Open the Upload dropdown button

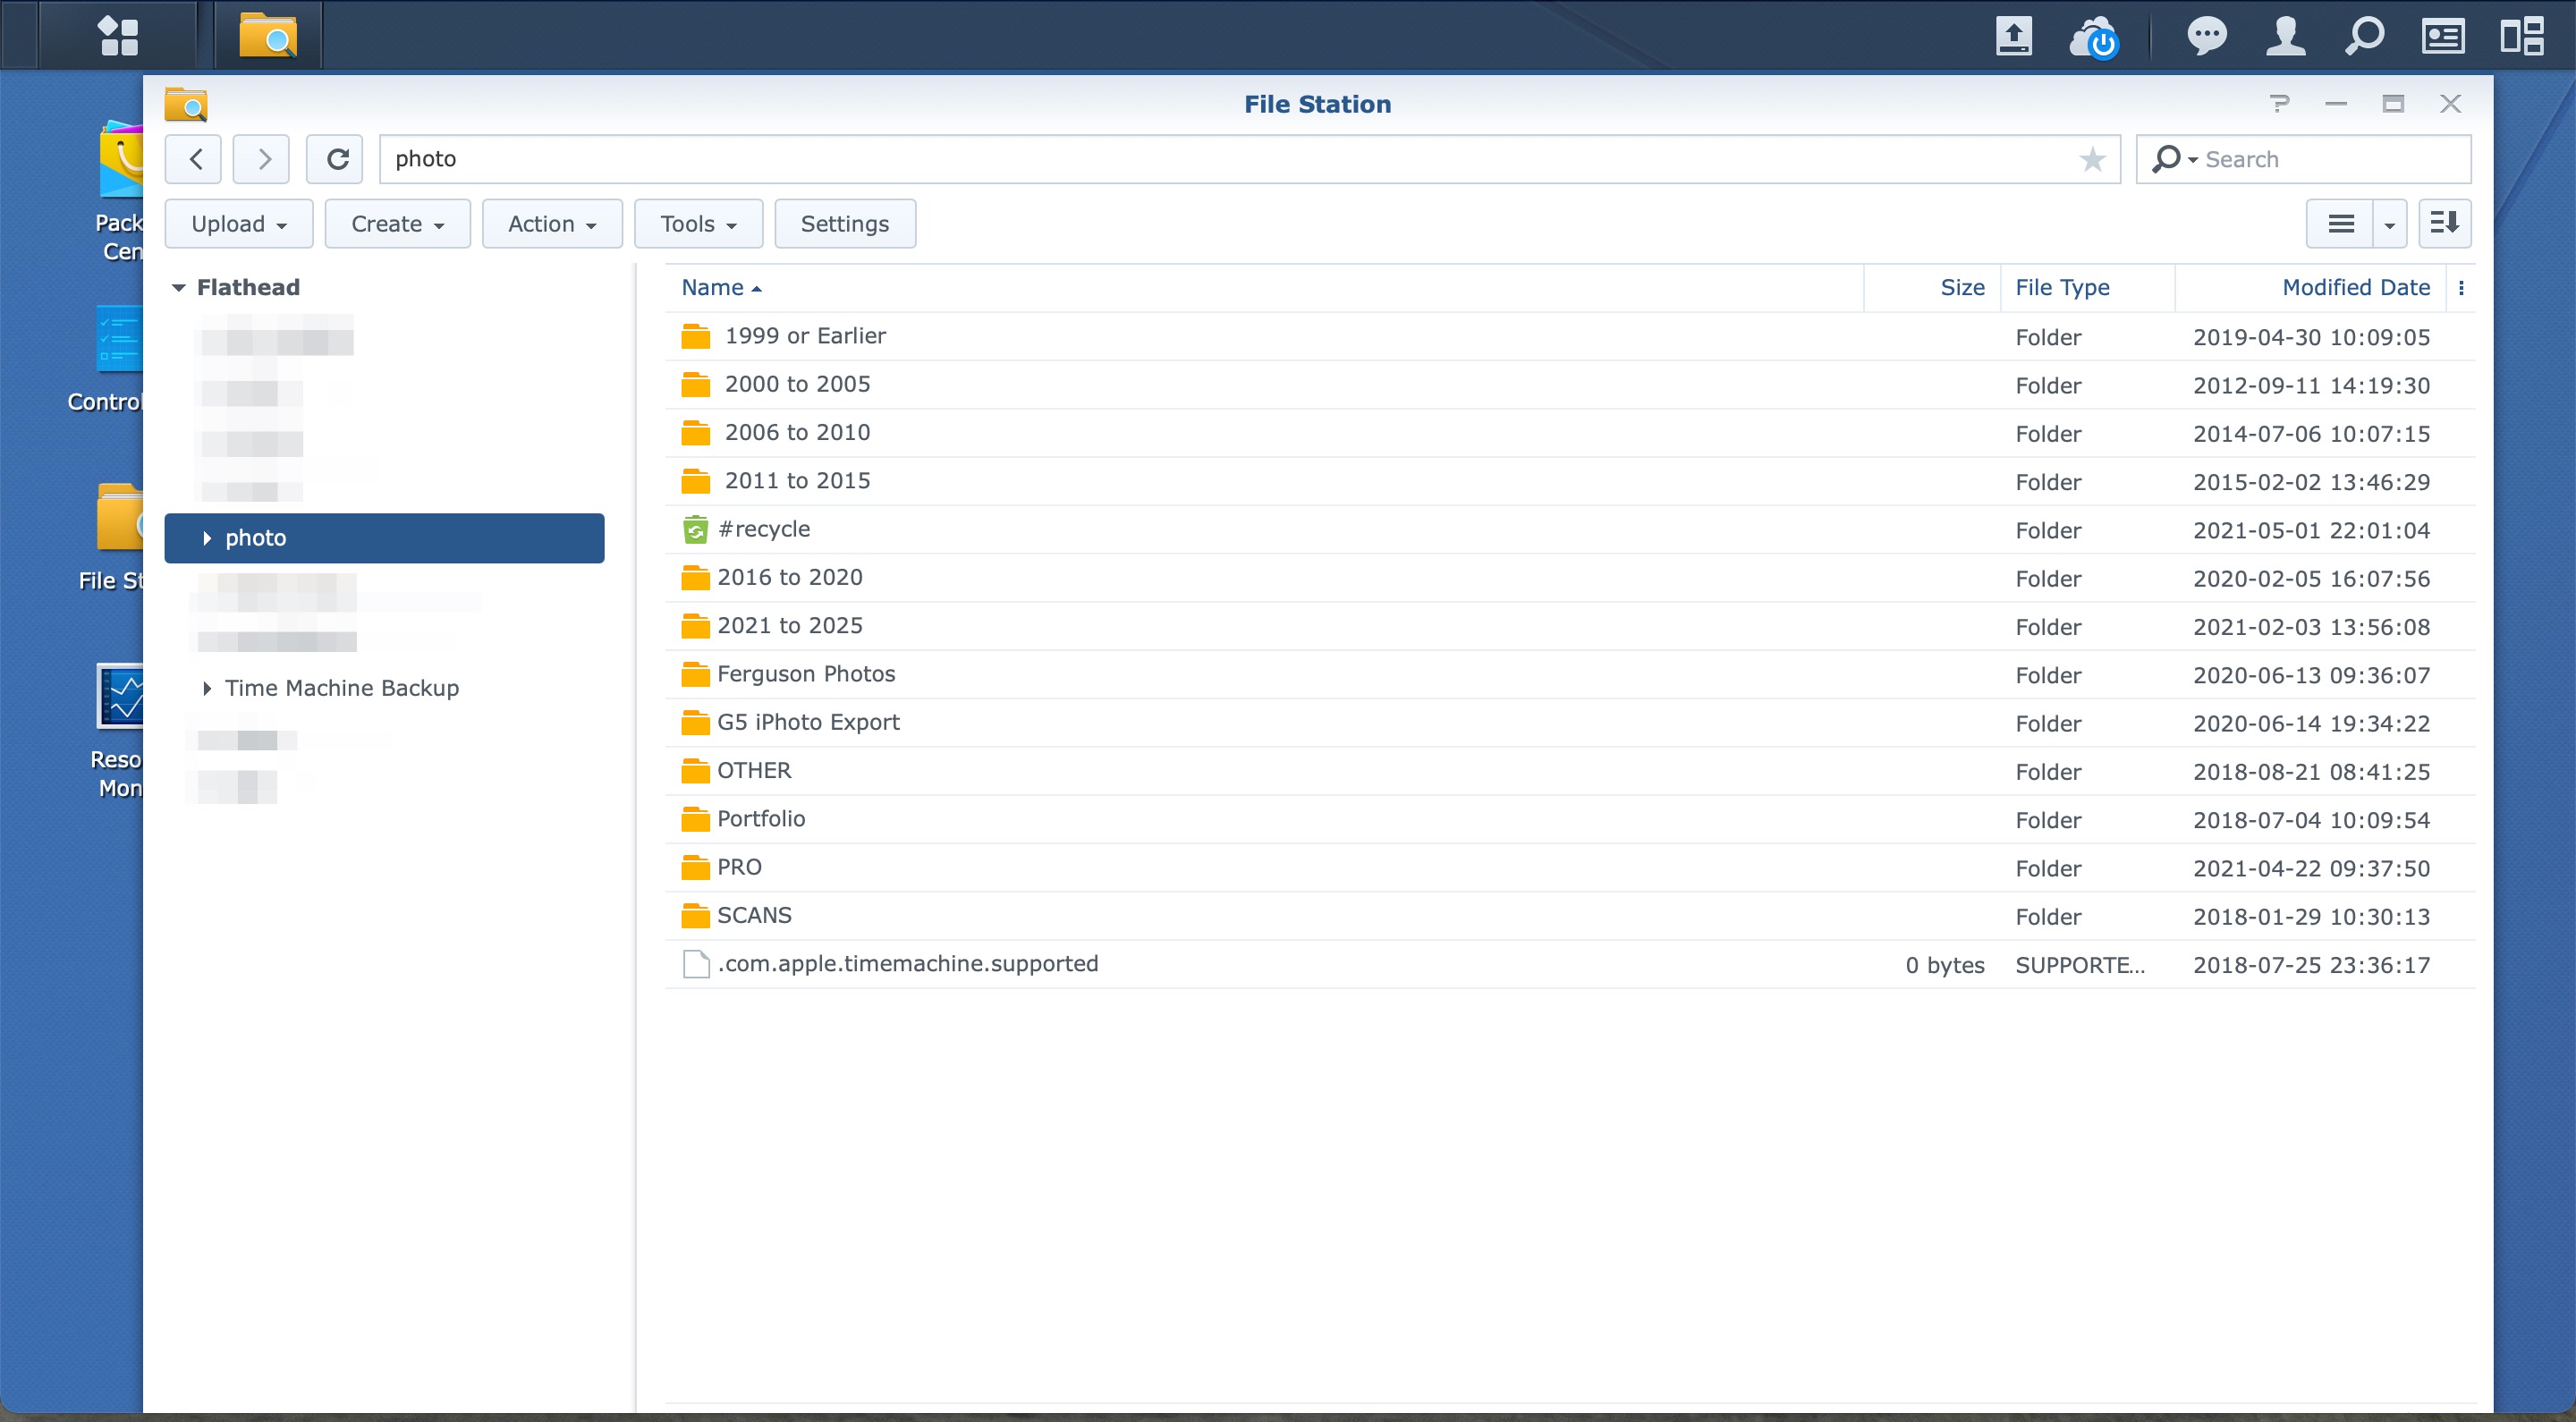pos(238,224)
